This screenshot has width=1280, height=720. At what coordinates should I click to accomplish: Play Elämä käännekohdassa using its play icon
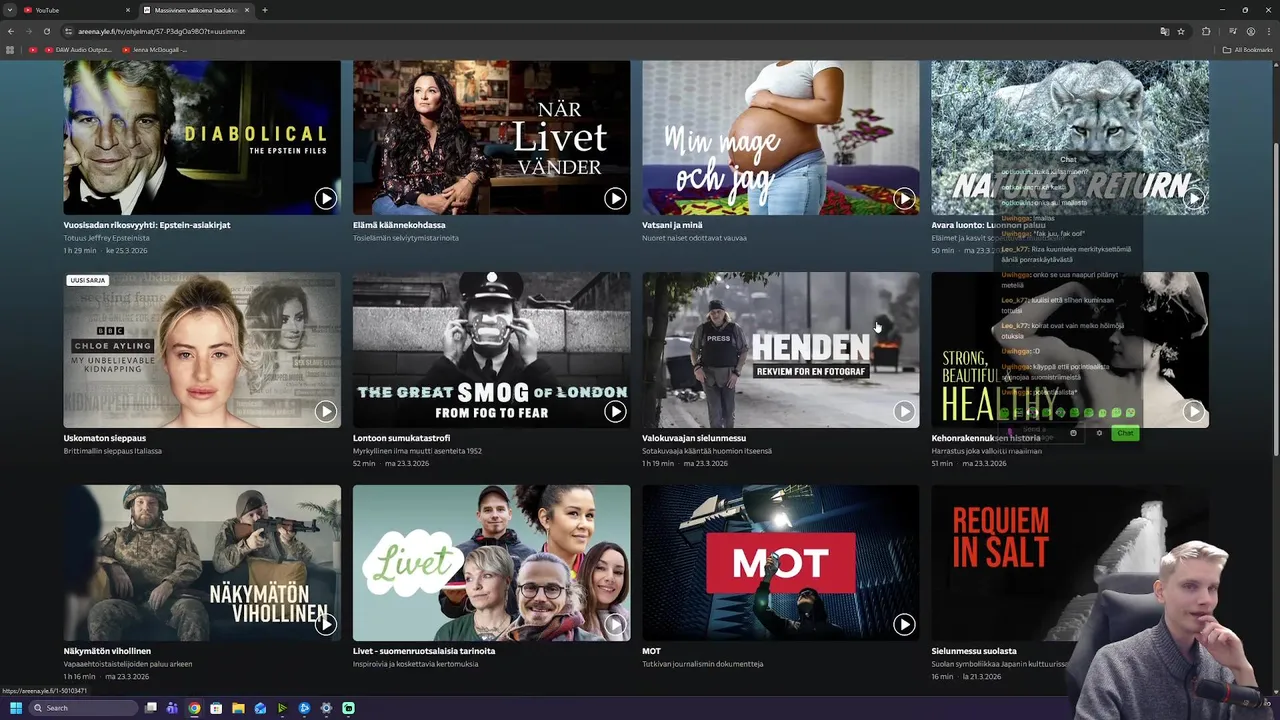click(x=615, y=198)
